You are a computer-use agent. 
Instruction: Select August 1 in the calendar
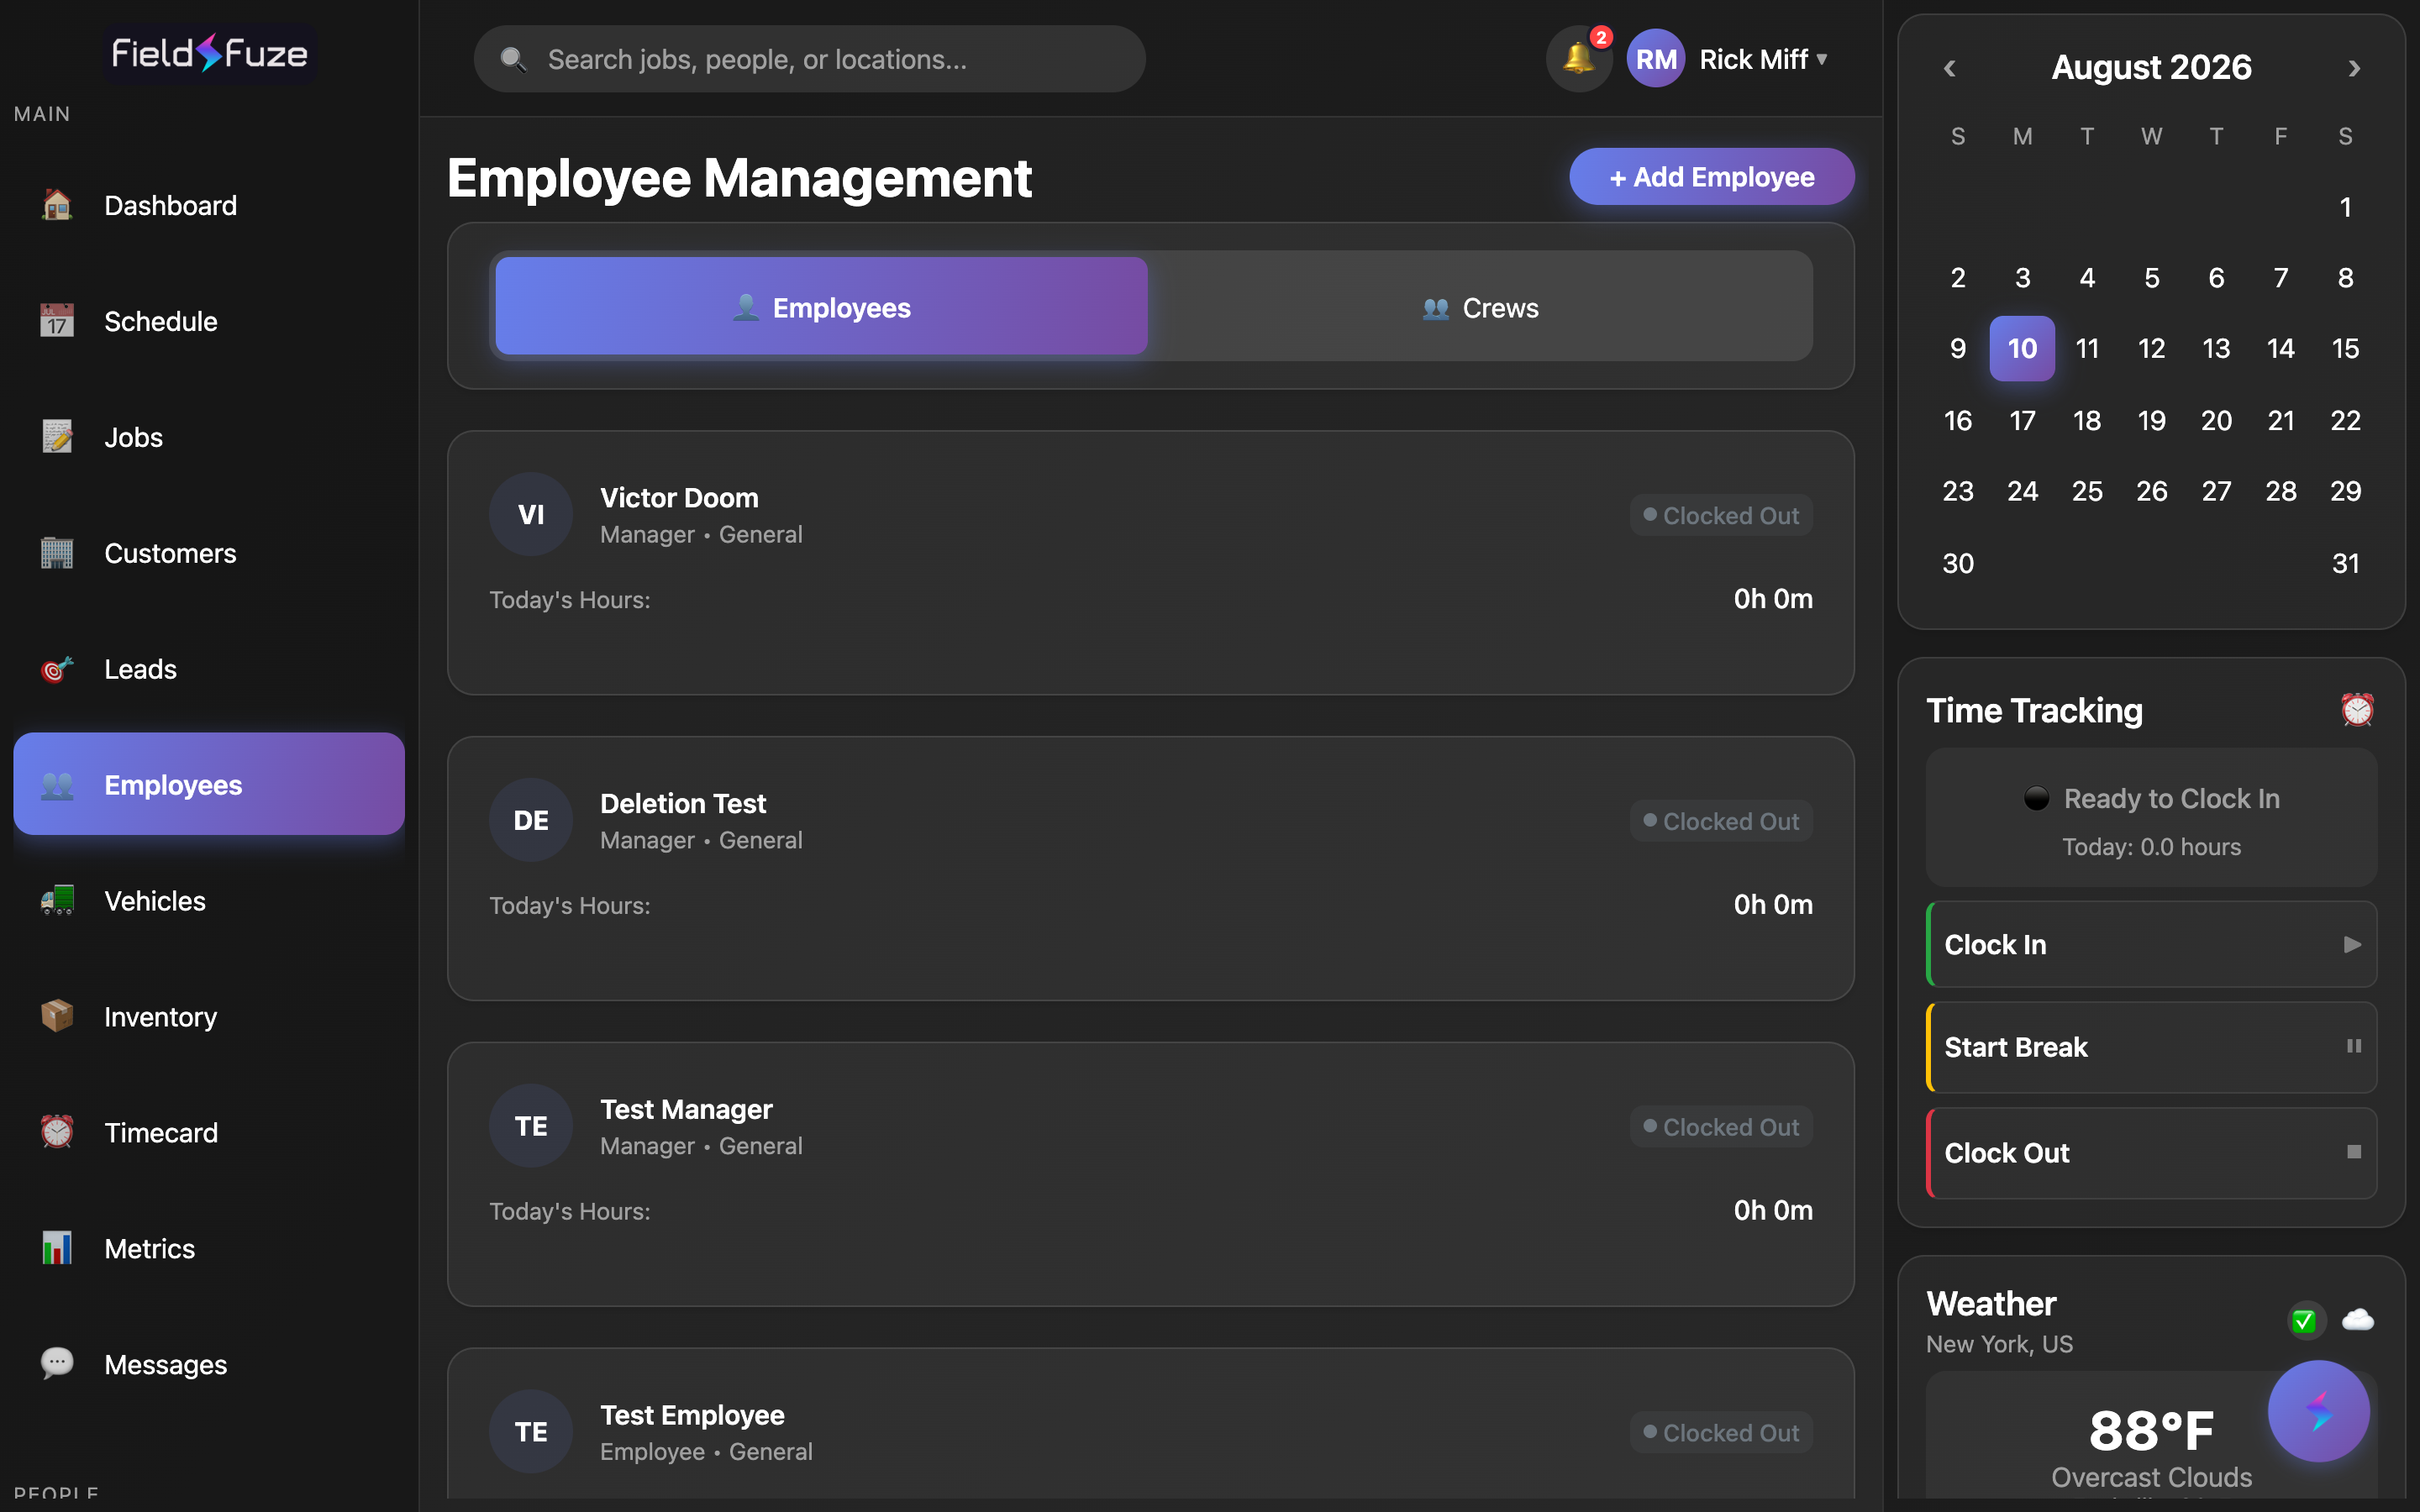2345,207
